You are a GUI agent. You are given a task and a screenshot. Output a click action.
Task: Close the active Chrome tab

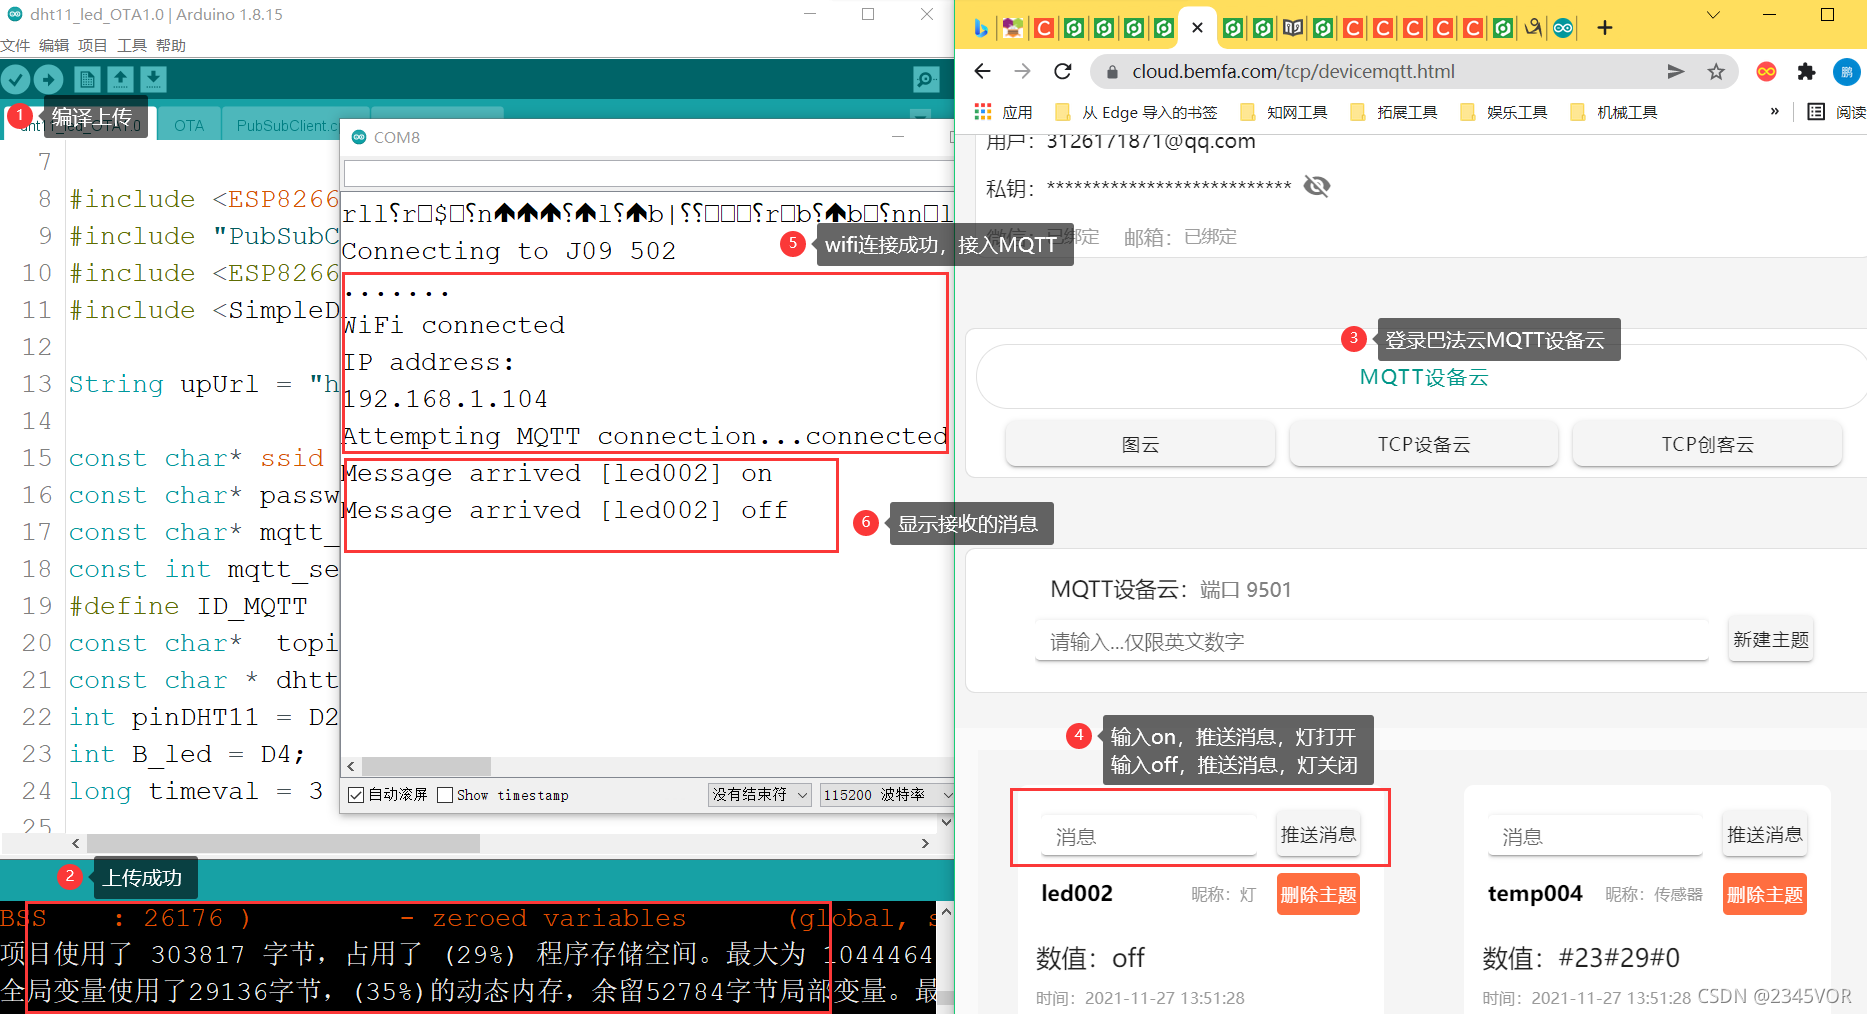[1197, 28]
